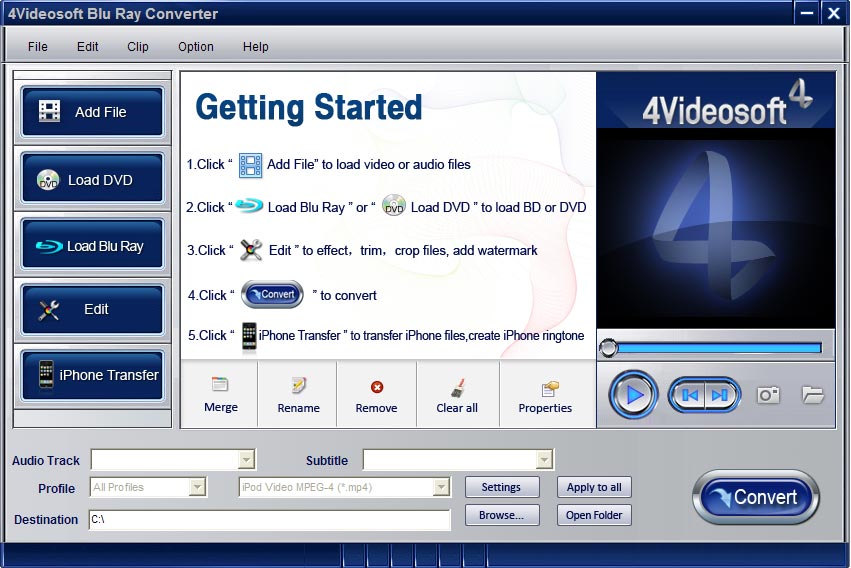Skip to next clip in preview
Screen dimensions: 851x568
tap(721, 395)
